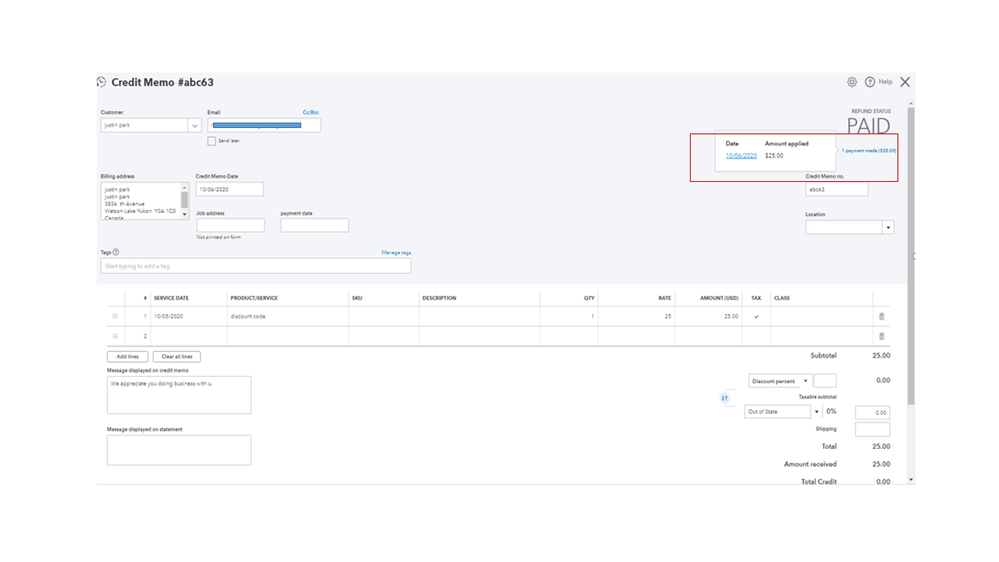Open the Manage tags link
Image resolution: width=999 pixels, height=562 pixels.
pyautogui.click(x=396, y=253)
